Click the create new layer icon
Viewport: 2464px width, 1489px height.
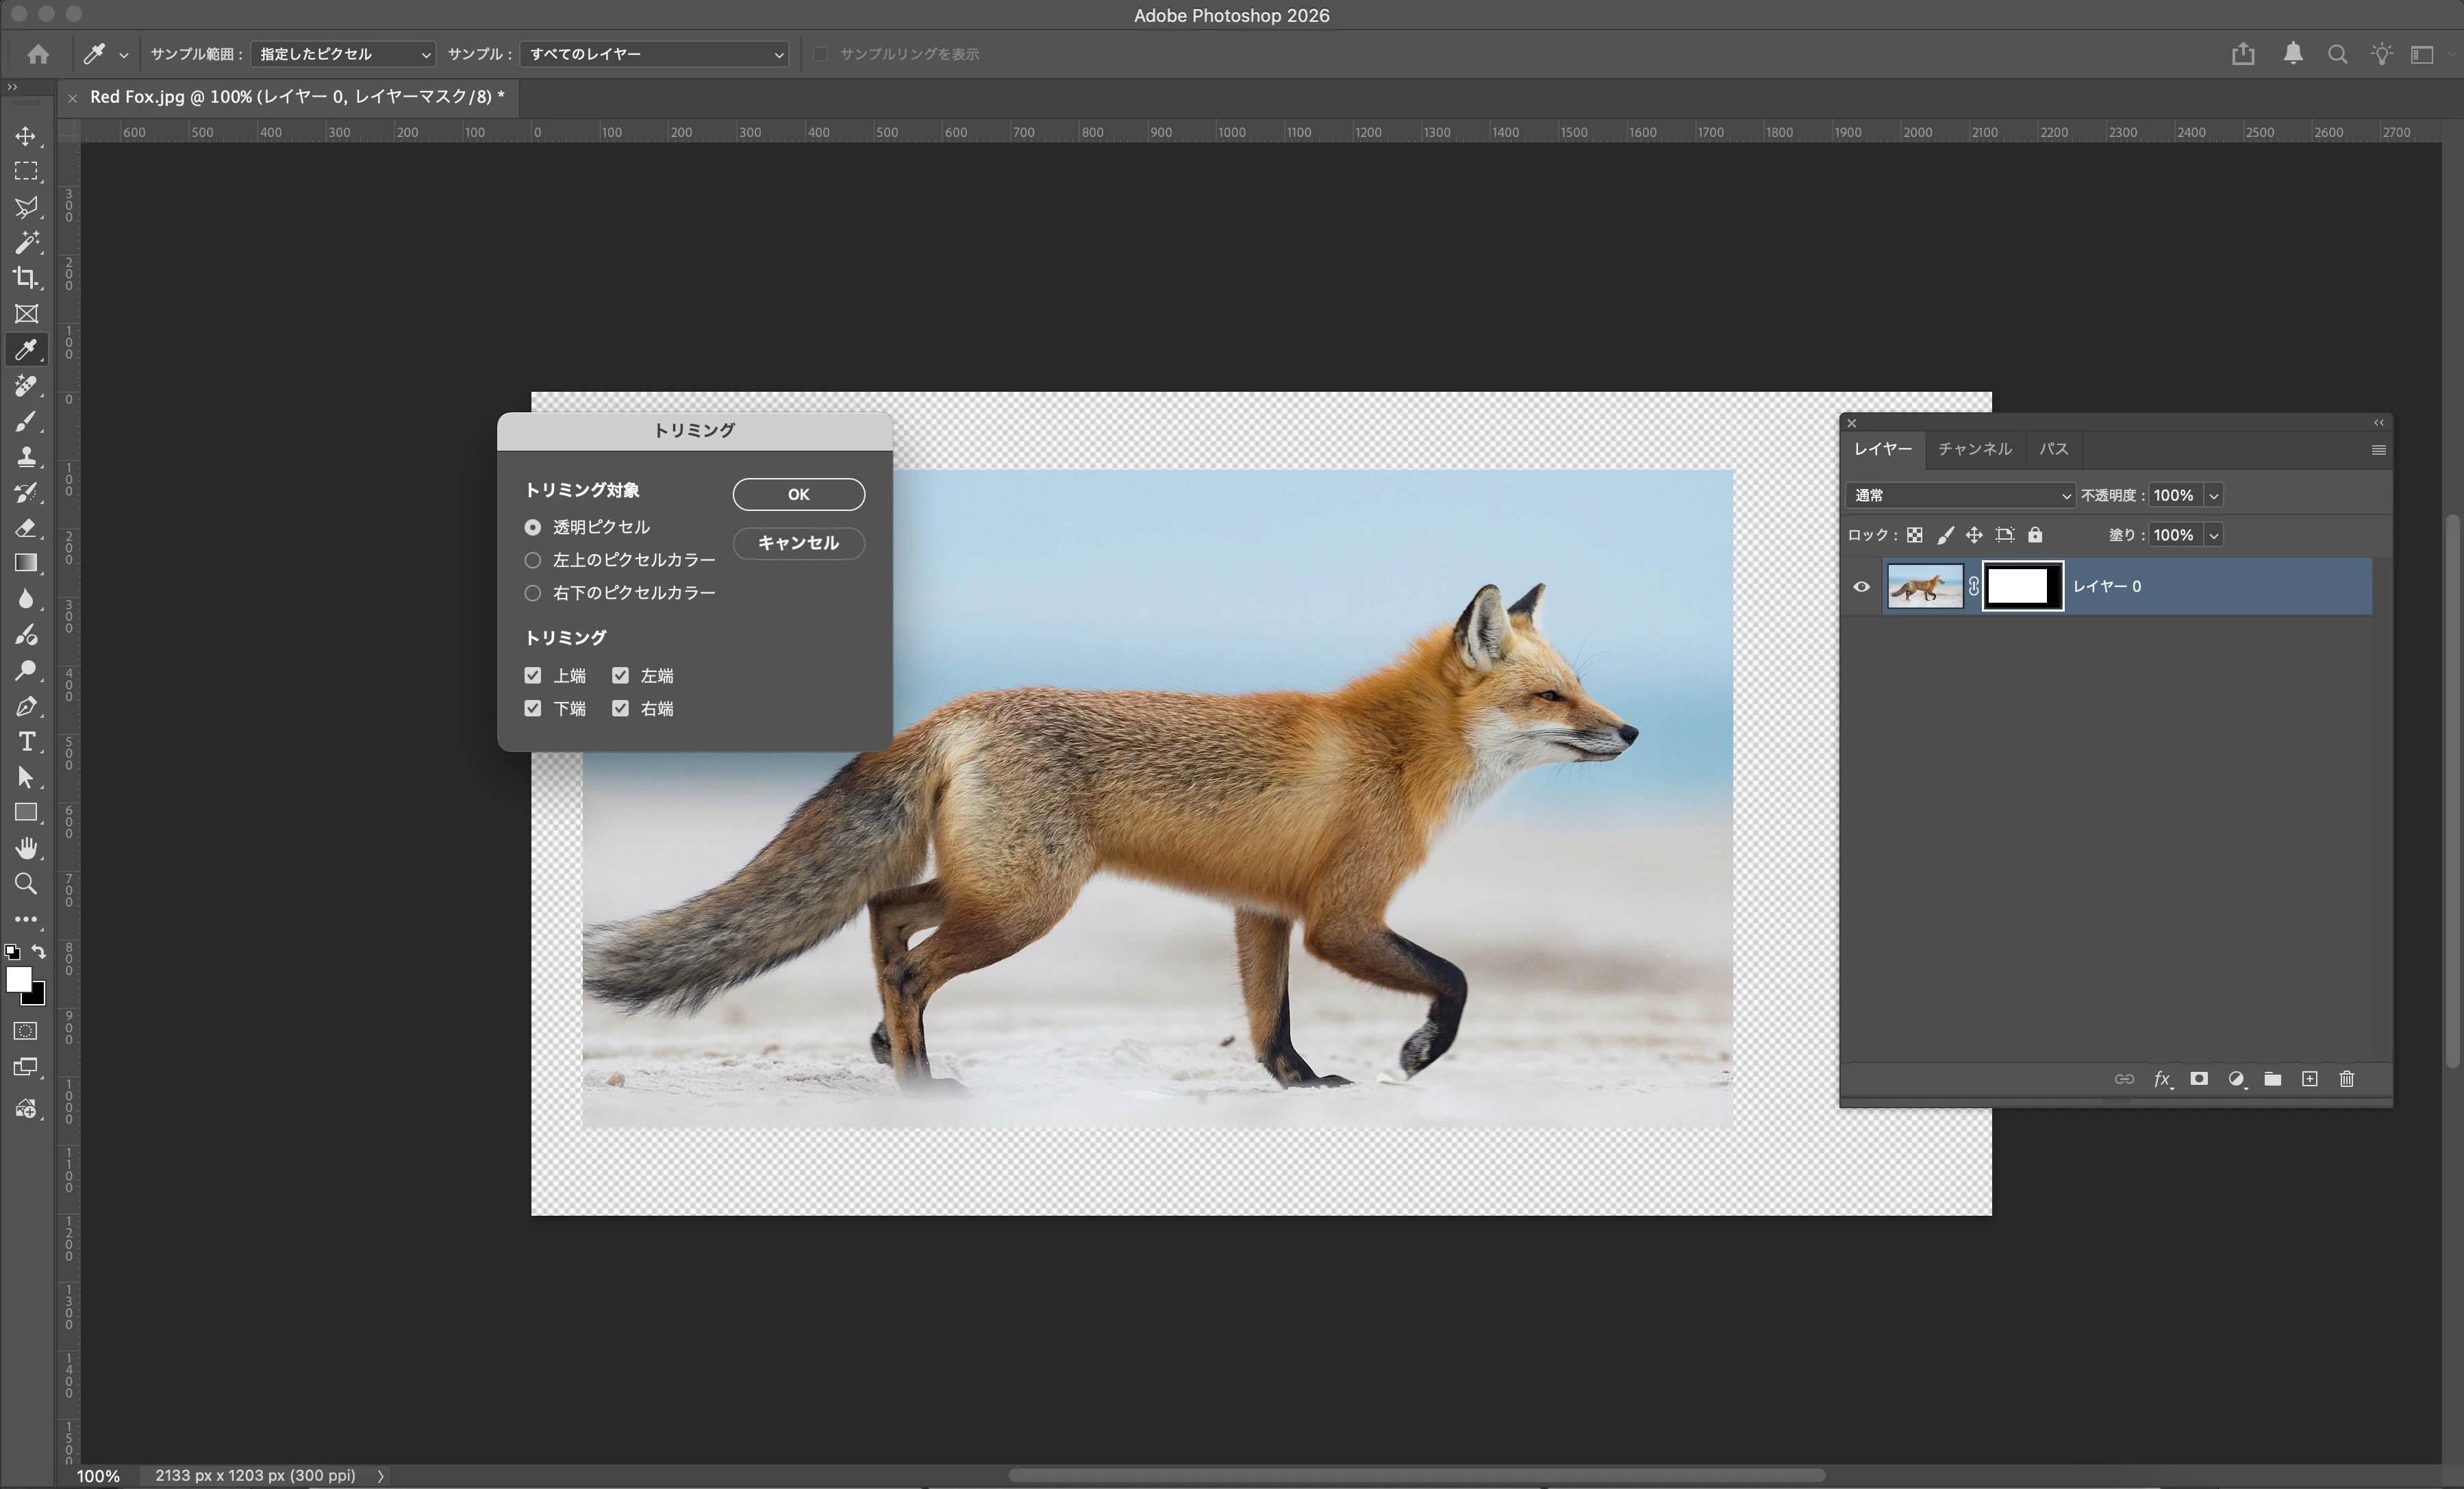[x=2309, y=1079]
